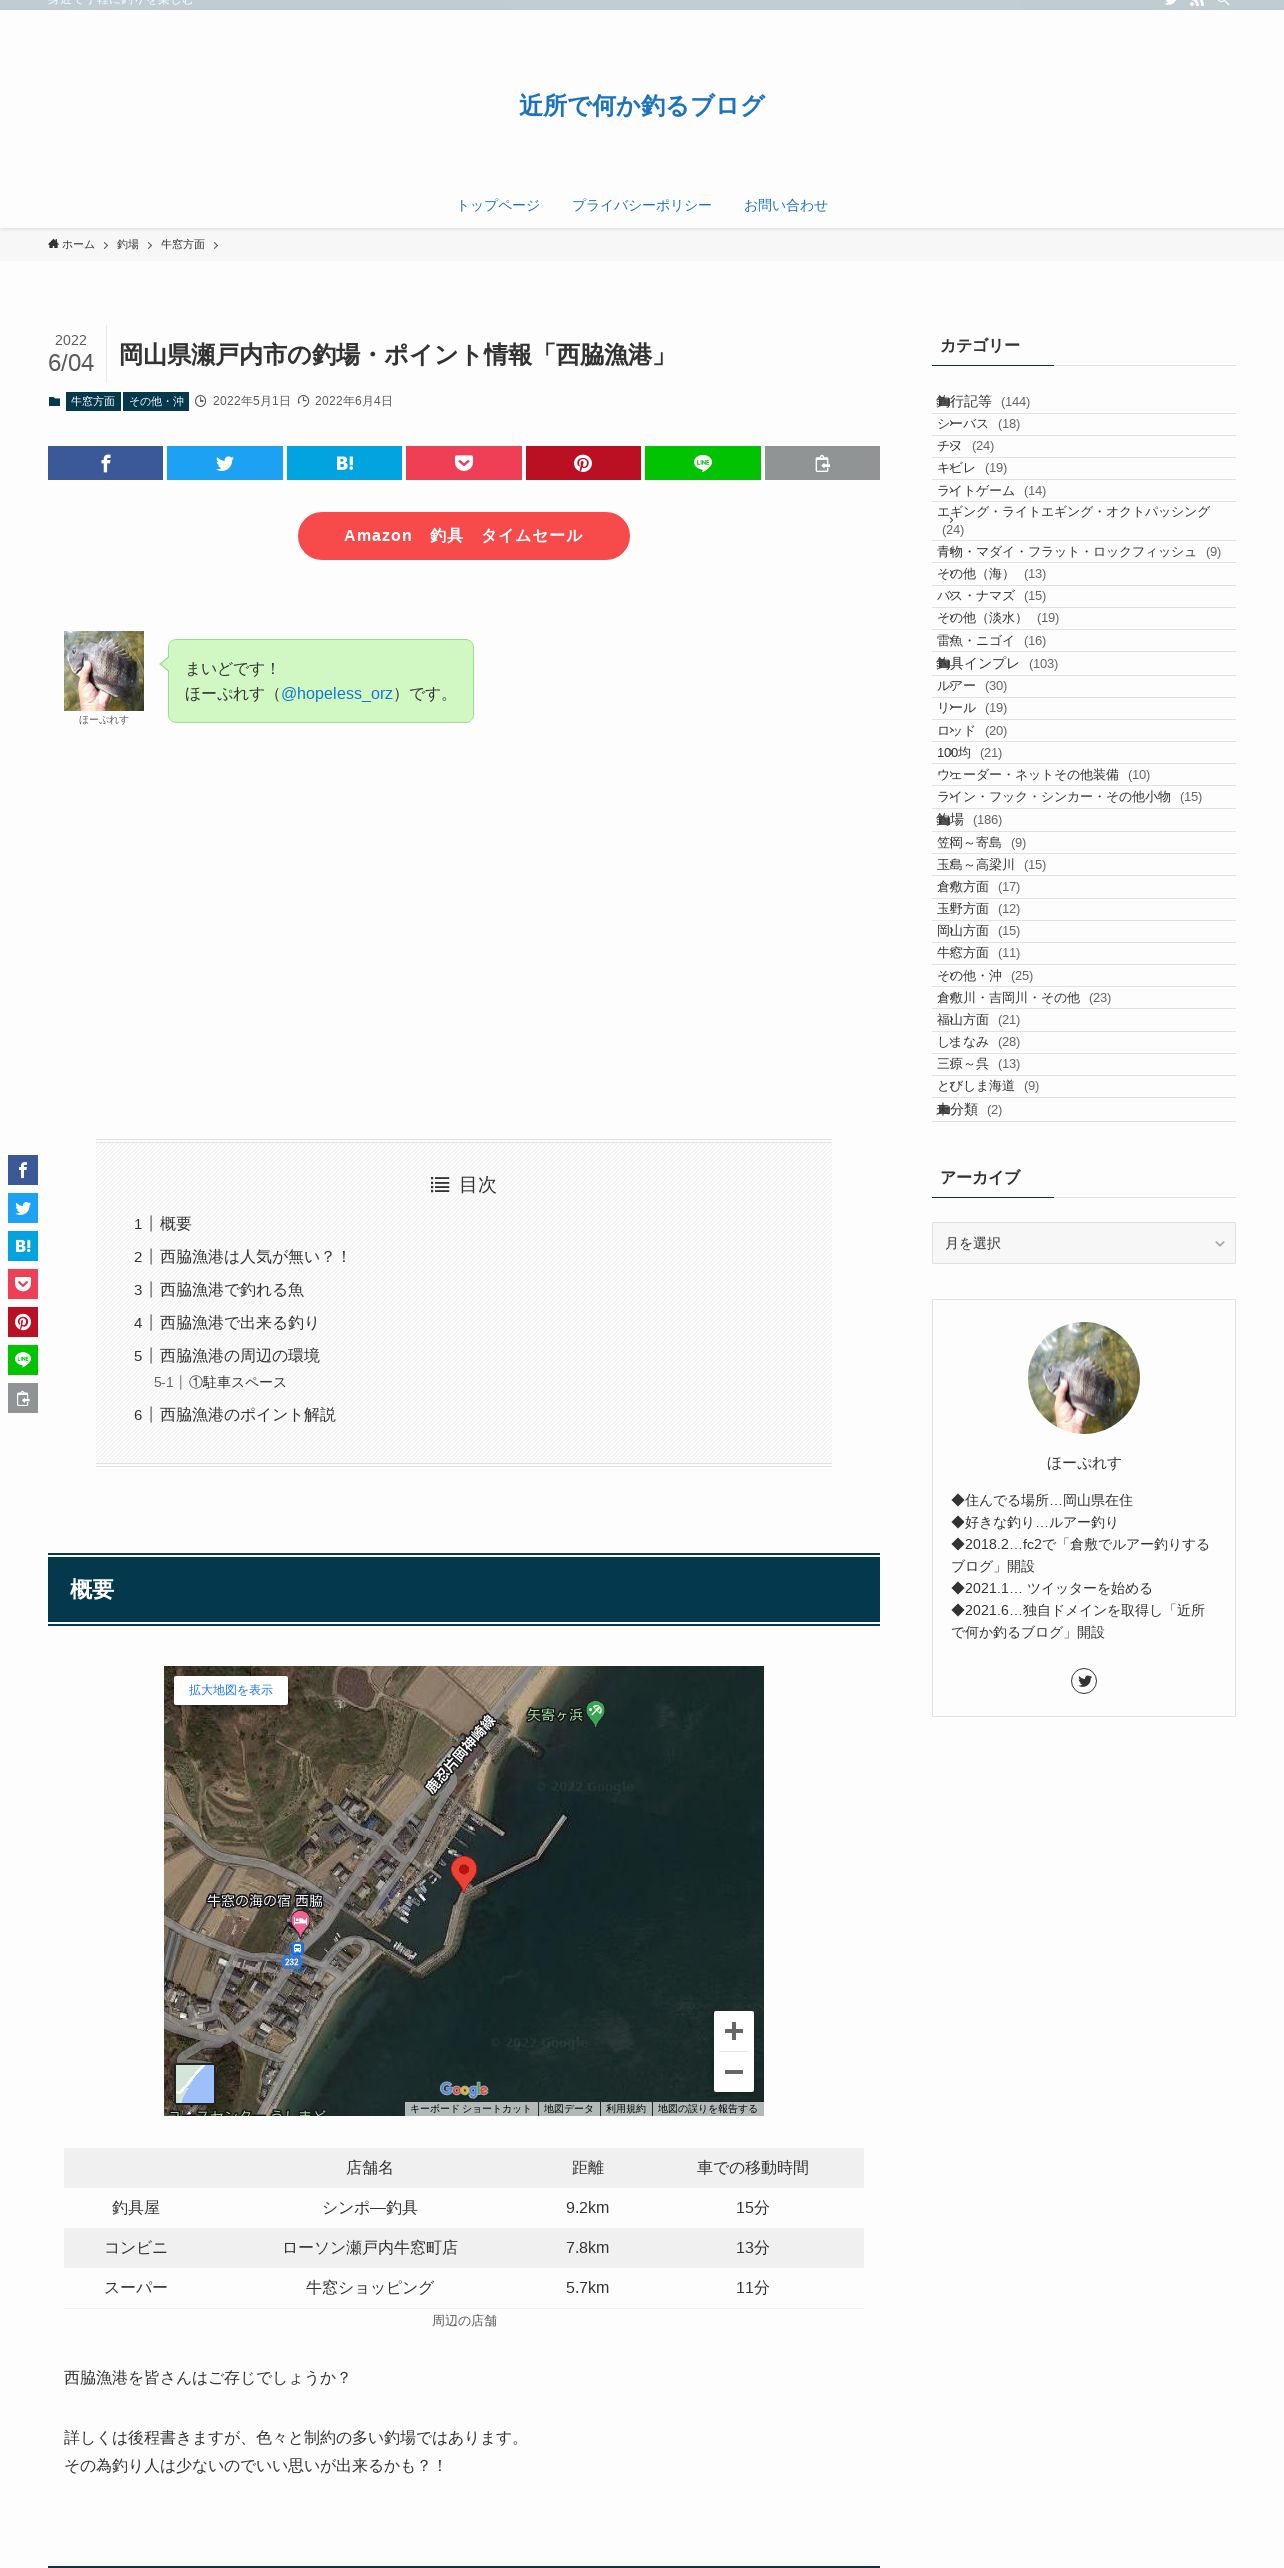This screenshot has height=2568, width=1284.
Task: Share on Facebook via top share bar
Action: tap(105, 463)
